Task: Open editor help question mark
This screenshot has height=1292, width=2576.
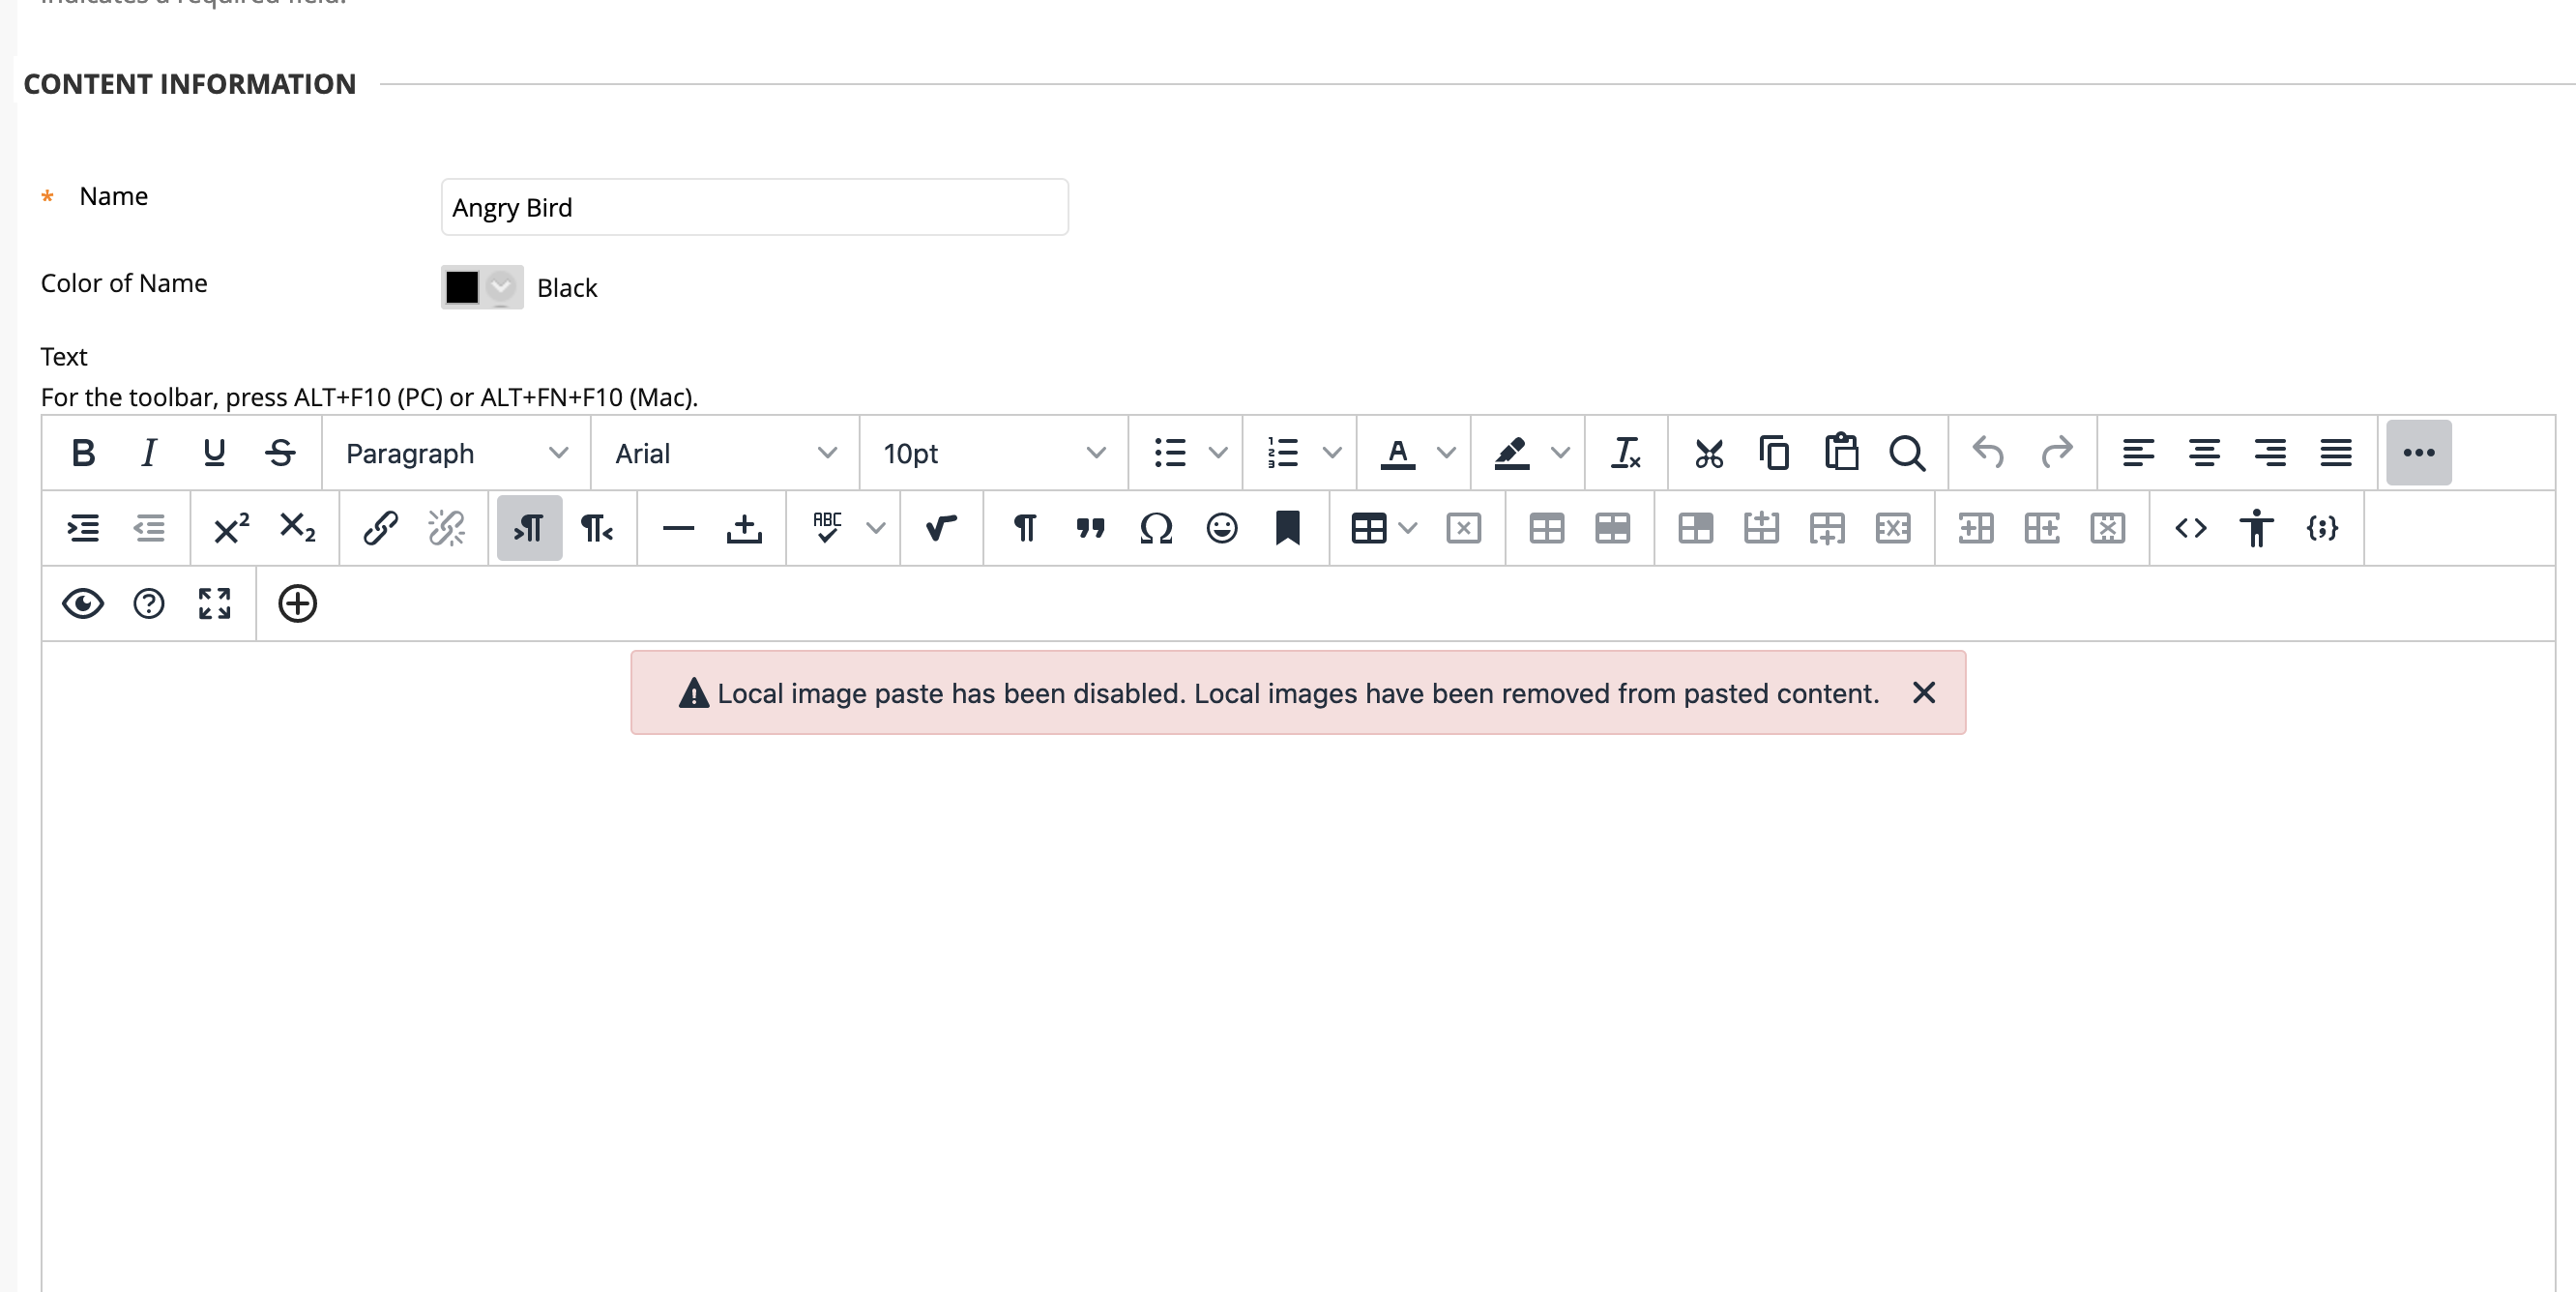Action: pos(149,604)
